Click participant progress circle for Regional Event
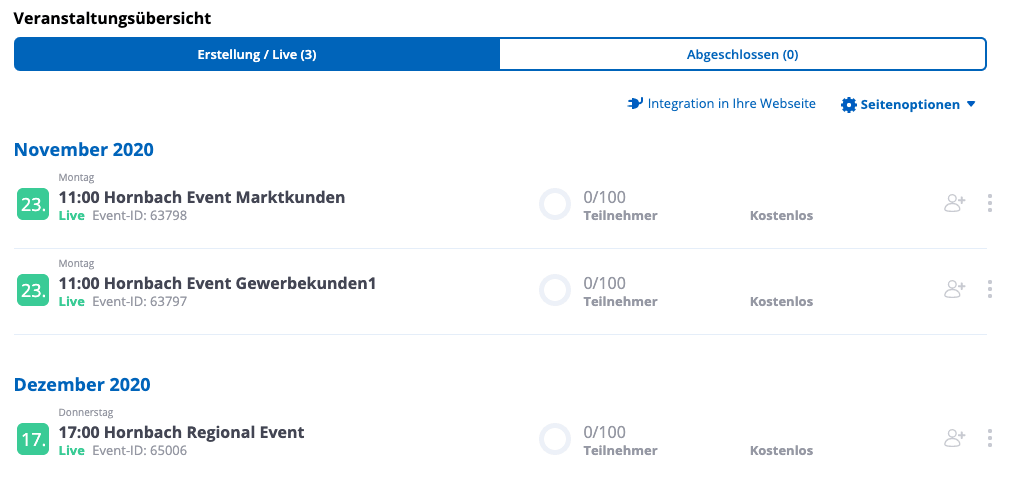Screen dimensions: 1012x479 point(555,439)
